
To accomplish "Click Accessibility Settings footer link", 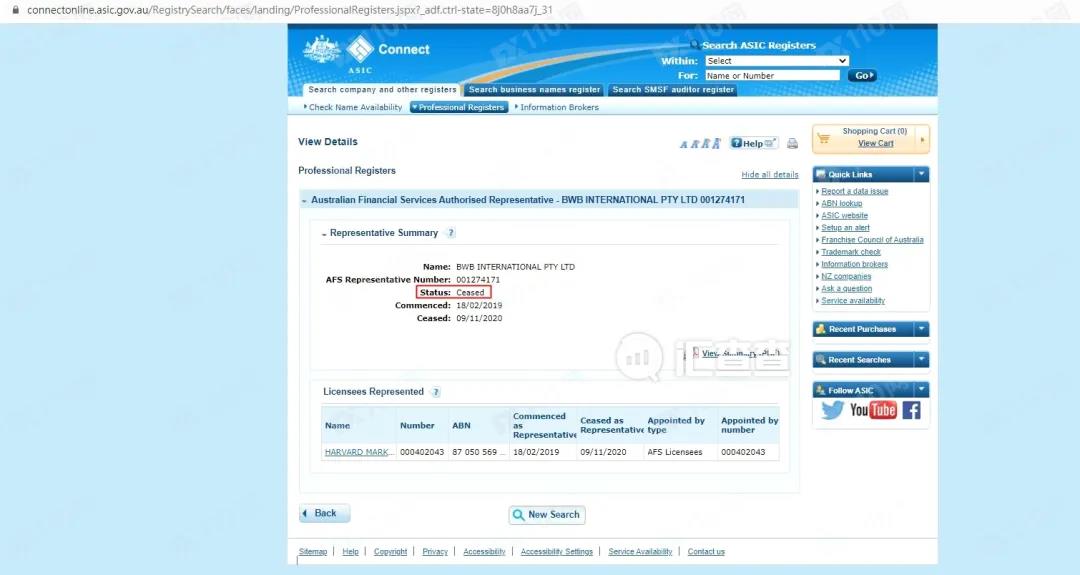I will coord(557,552).
